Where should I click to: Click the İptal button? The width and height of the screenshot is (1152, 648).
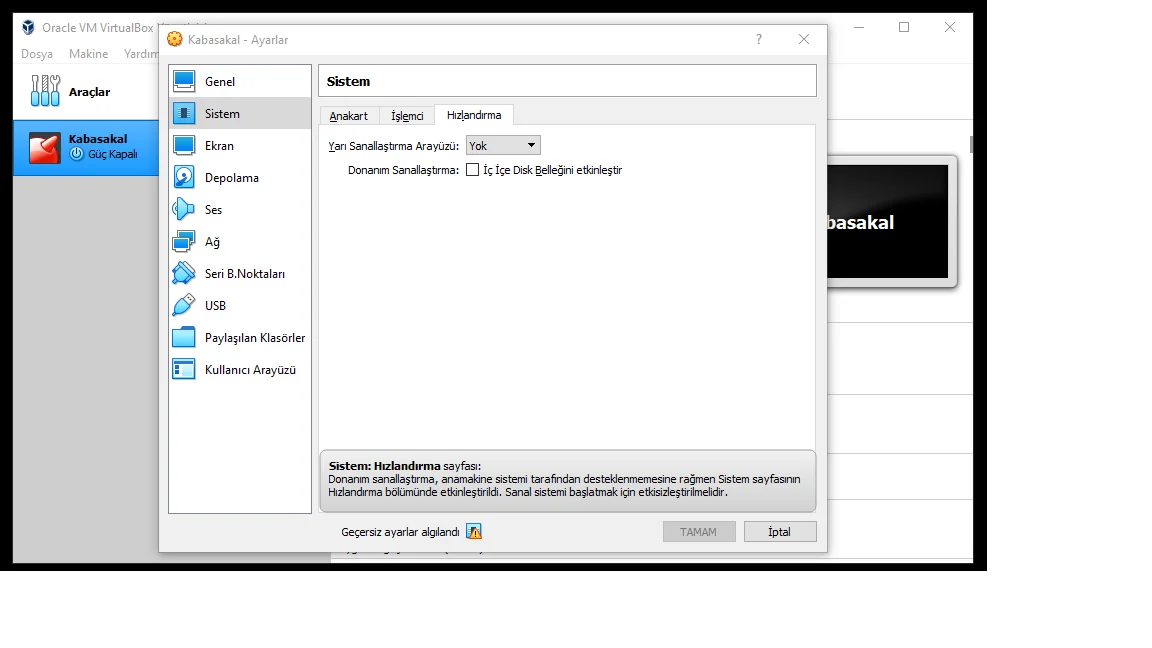[780, 531]
